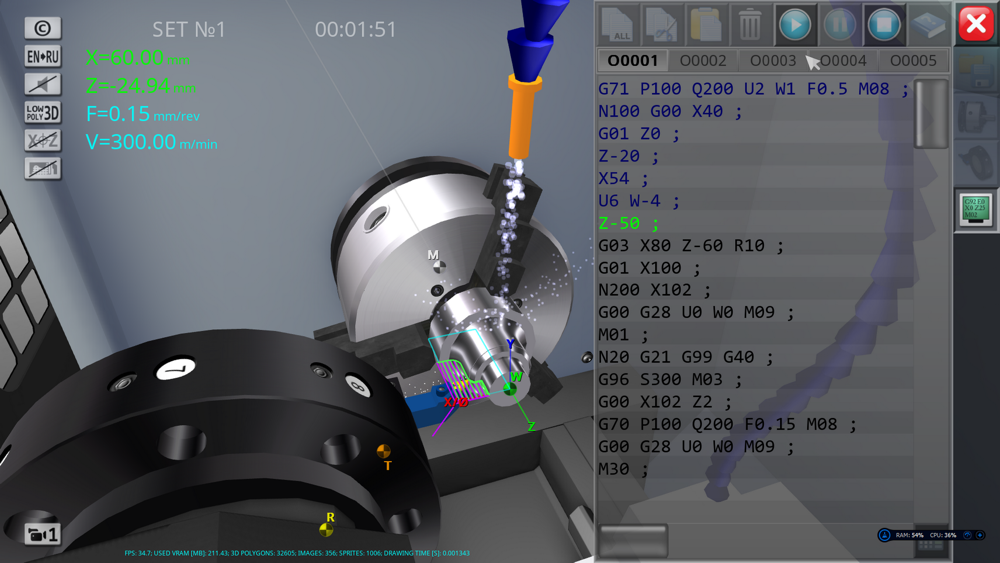
Task: Click code line G71 P100 Q200
Action: [753, 89]
